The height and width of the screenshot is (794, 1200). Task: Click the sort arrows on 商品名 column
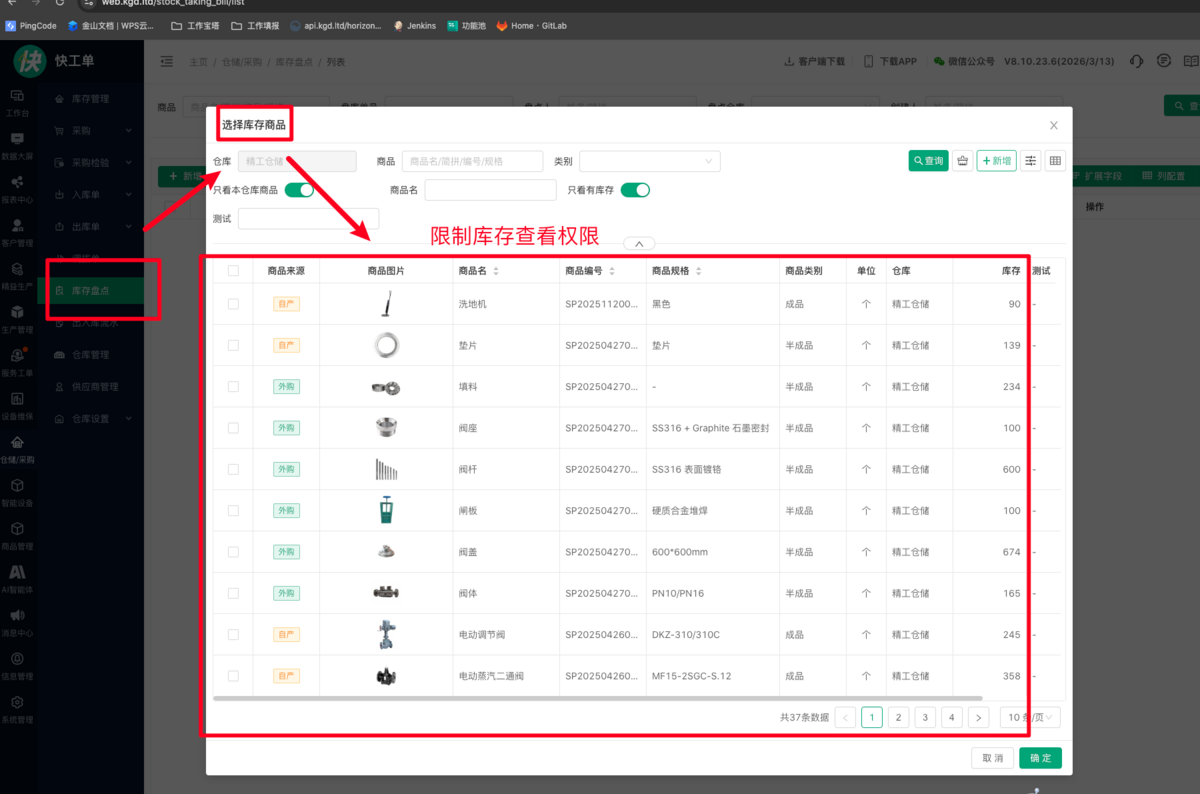pos(496,271)
